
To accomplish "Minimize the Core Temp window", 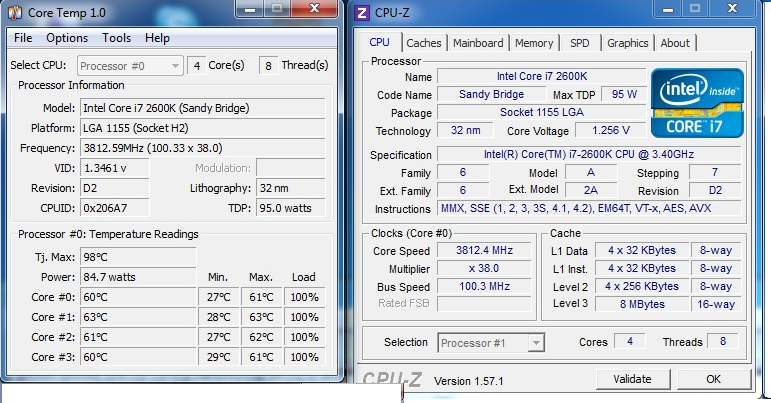I will pos(250,8).
